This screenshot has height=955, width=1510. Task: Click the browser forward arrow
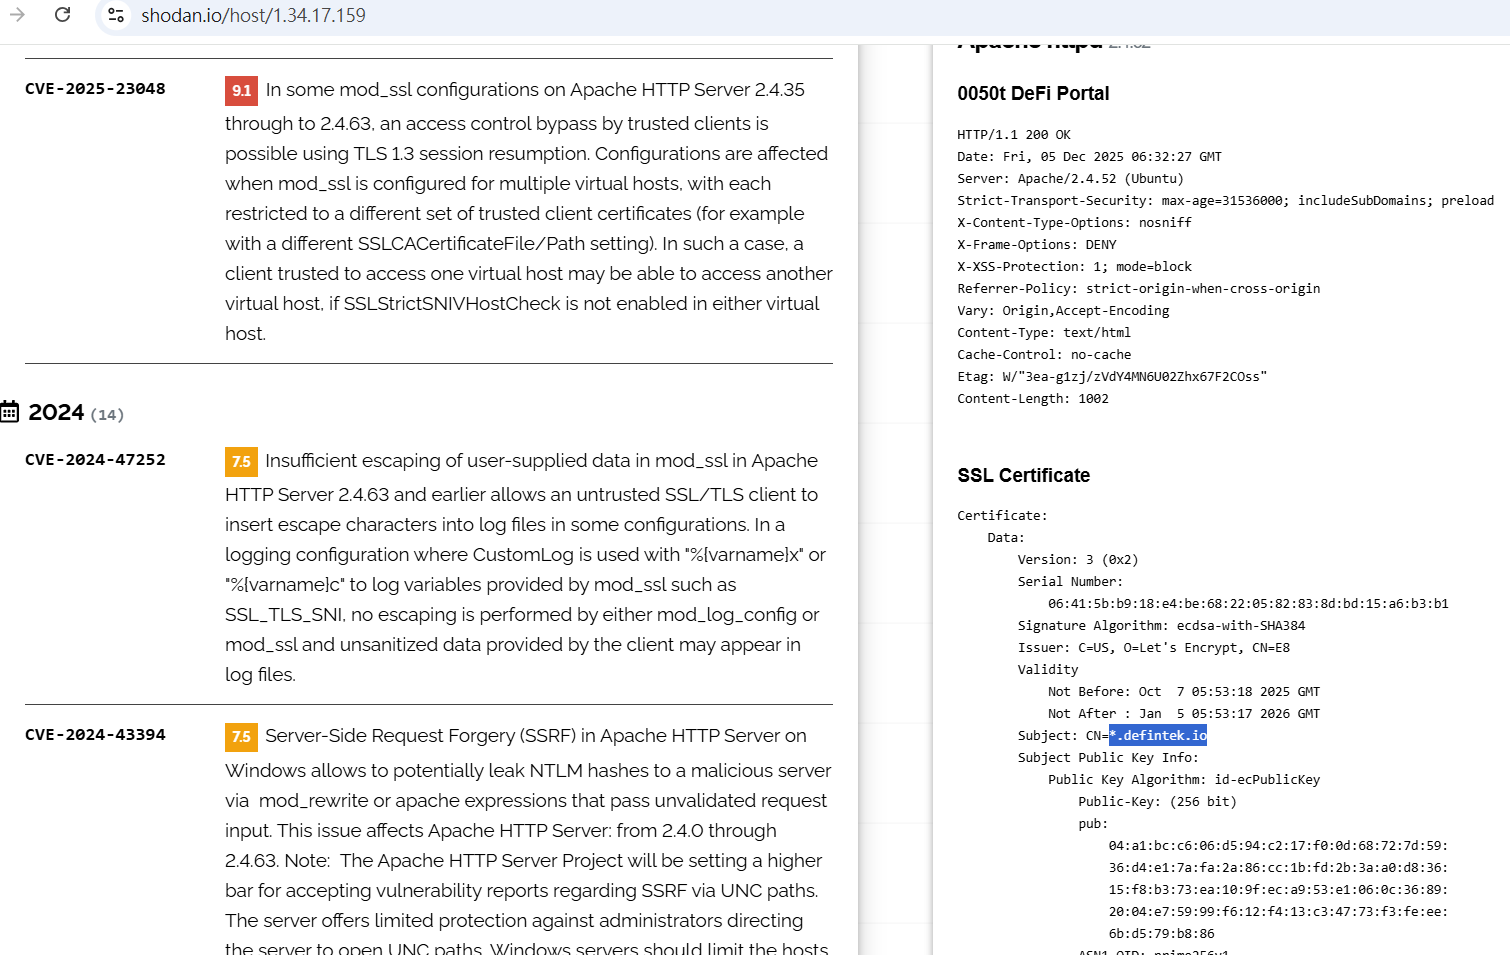pyautogui.click(x=17, y=15)
